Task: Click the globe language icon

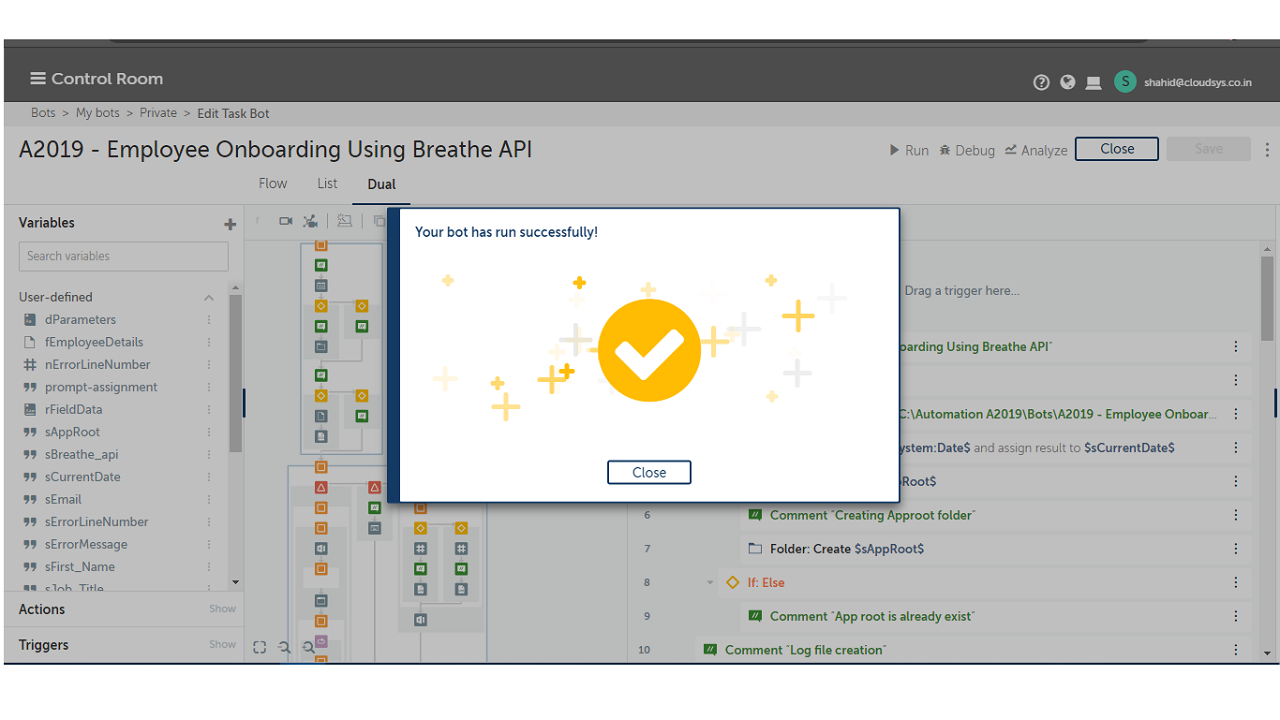Action: tap(1068, 82)
